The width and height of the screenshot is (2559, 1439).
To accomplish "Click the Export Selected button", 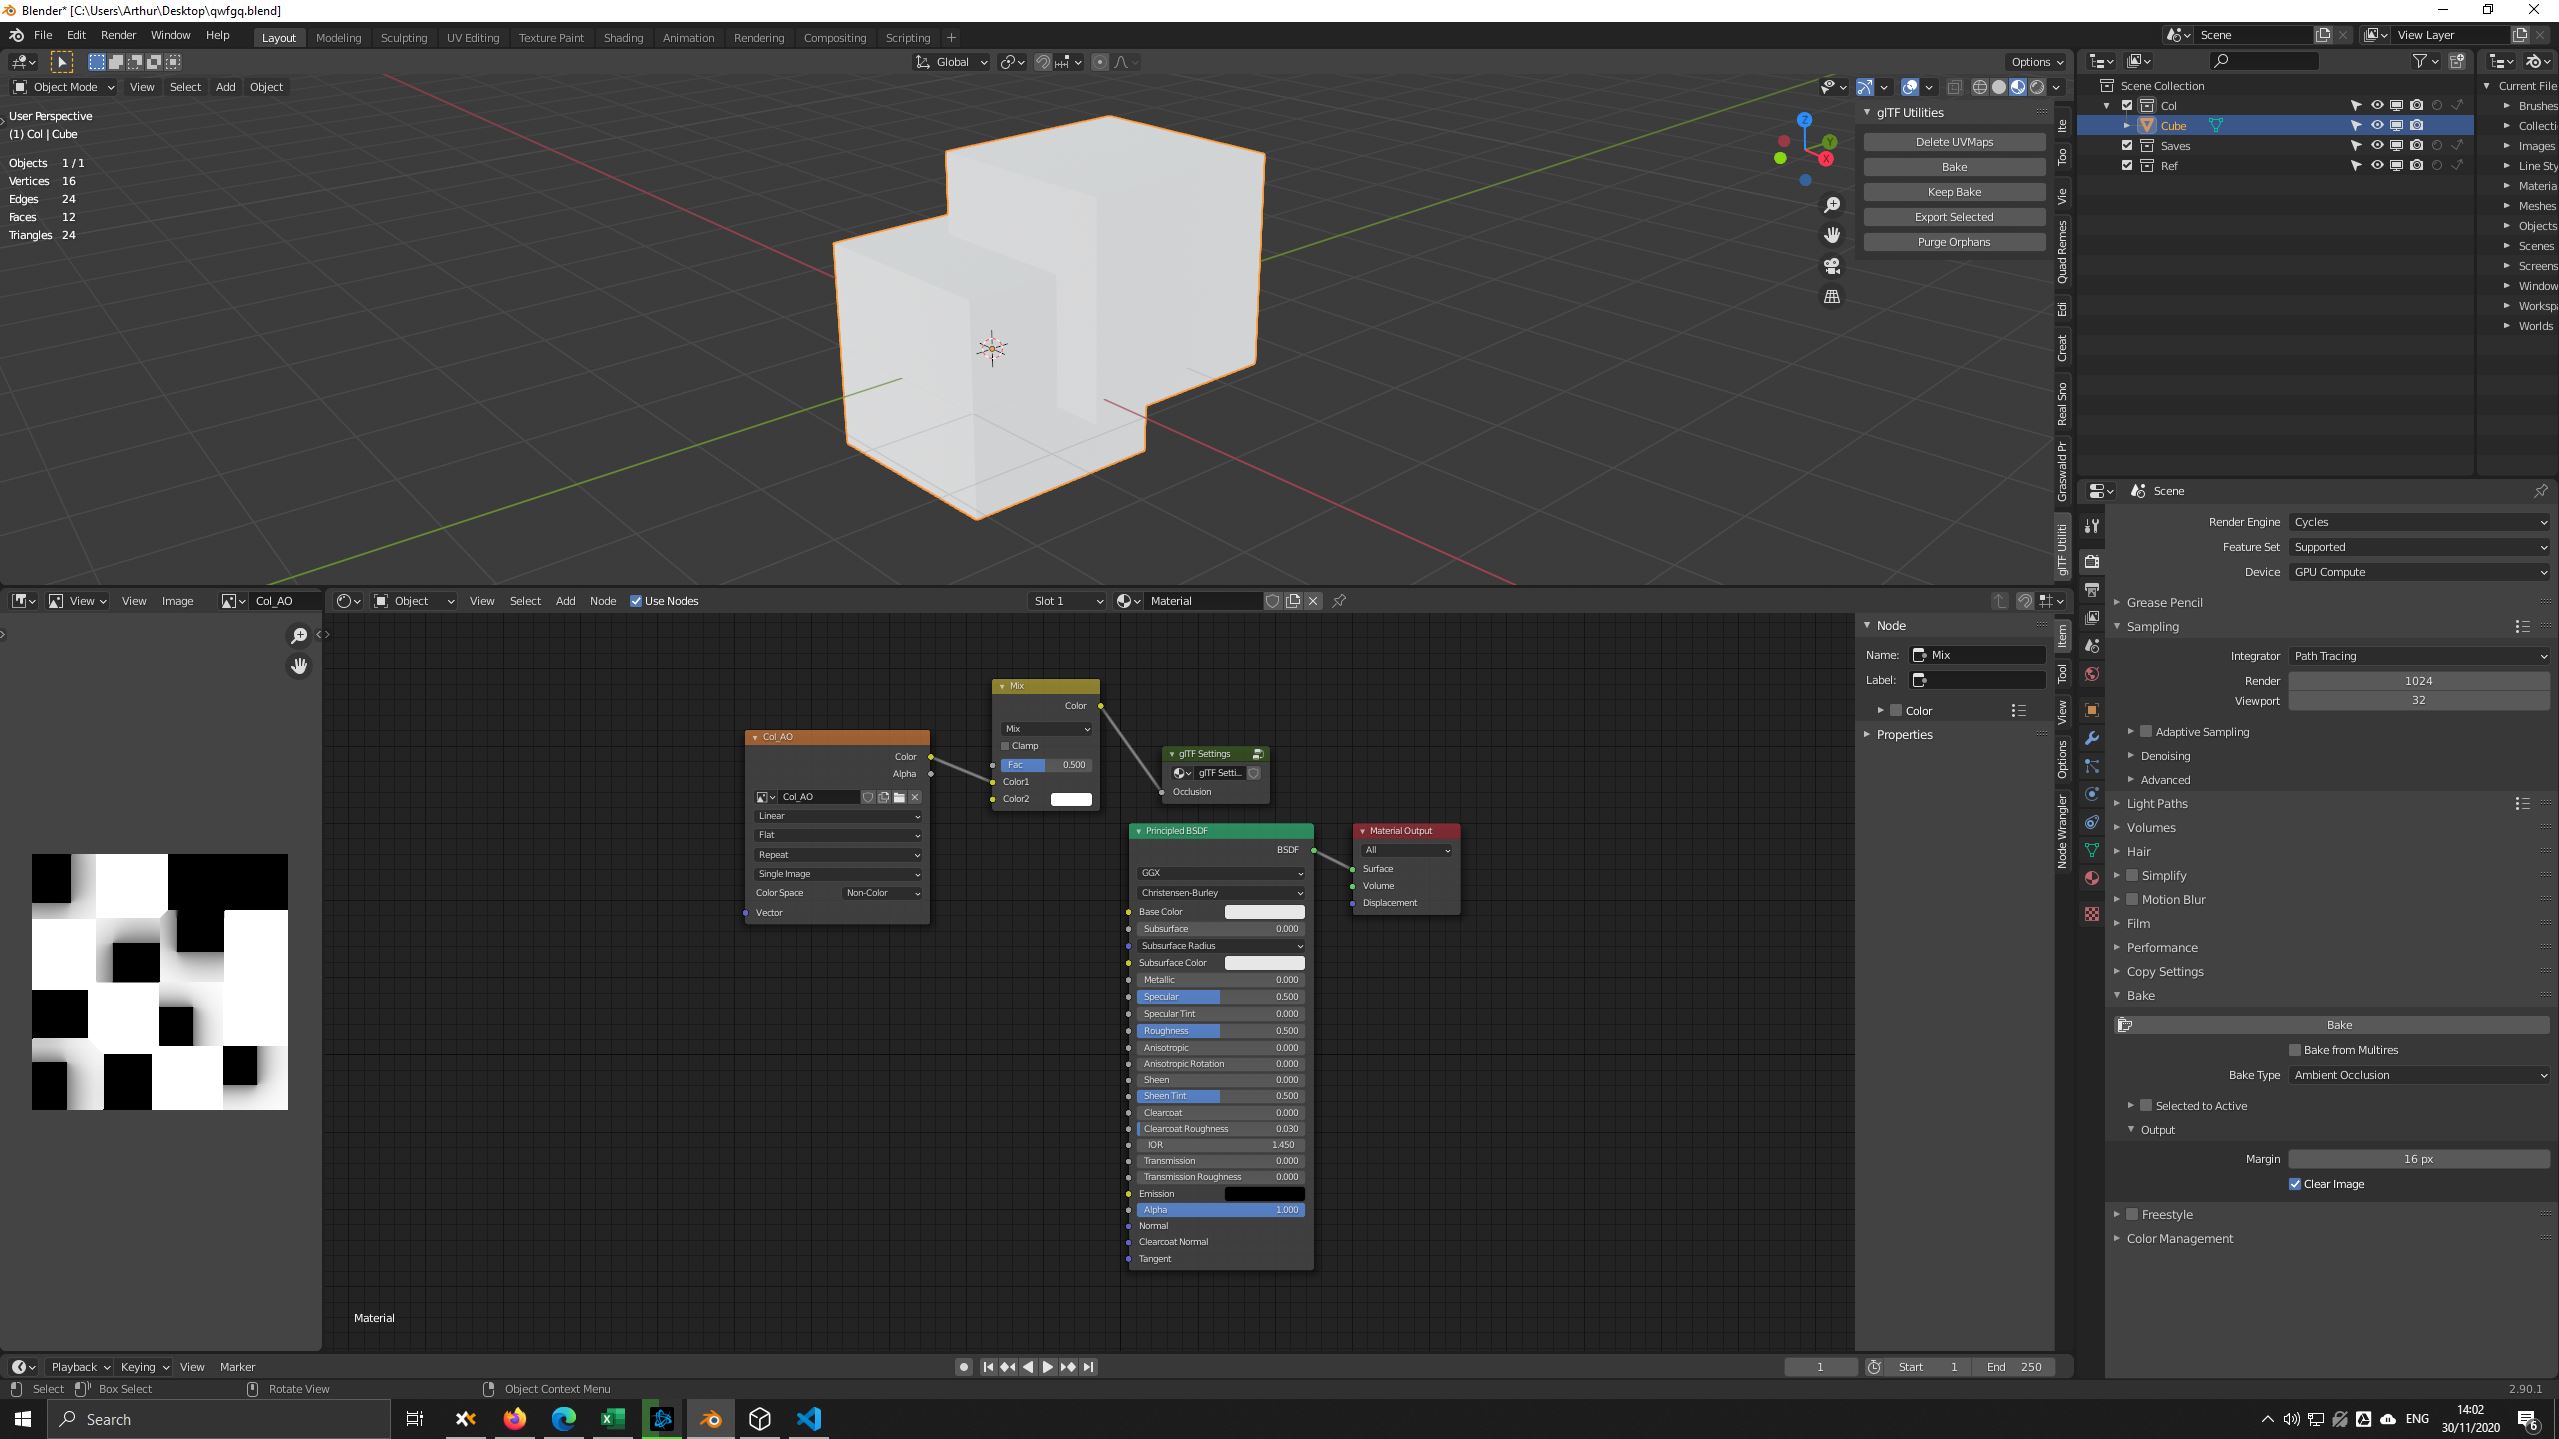I will pyautogui.click(x=1954, y=217).
